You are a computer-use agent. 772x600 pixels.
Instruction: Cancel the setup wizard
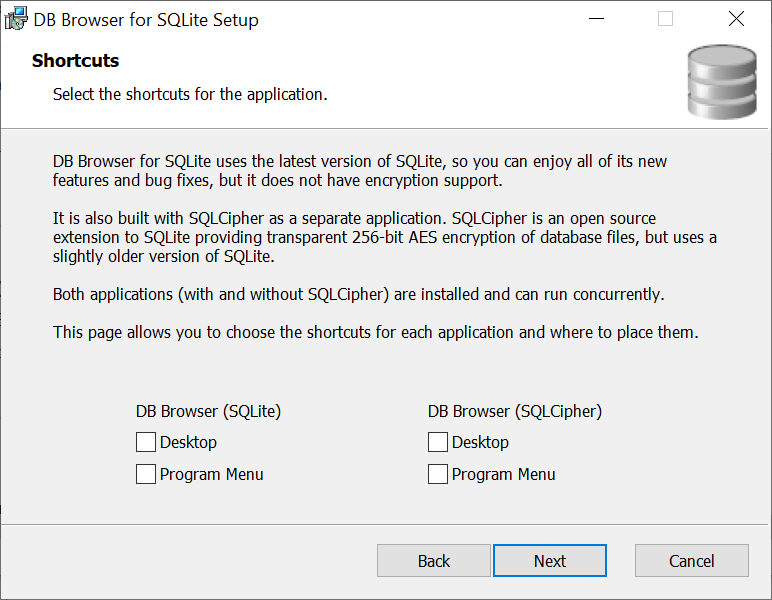coord(692,561)
